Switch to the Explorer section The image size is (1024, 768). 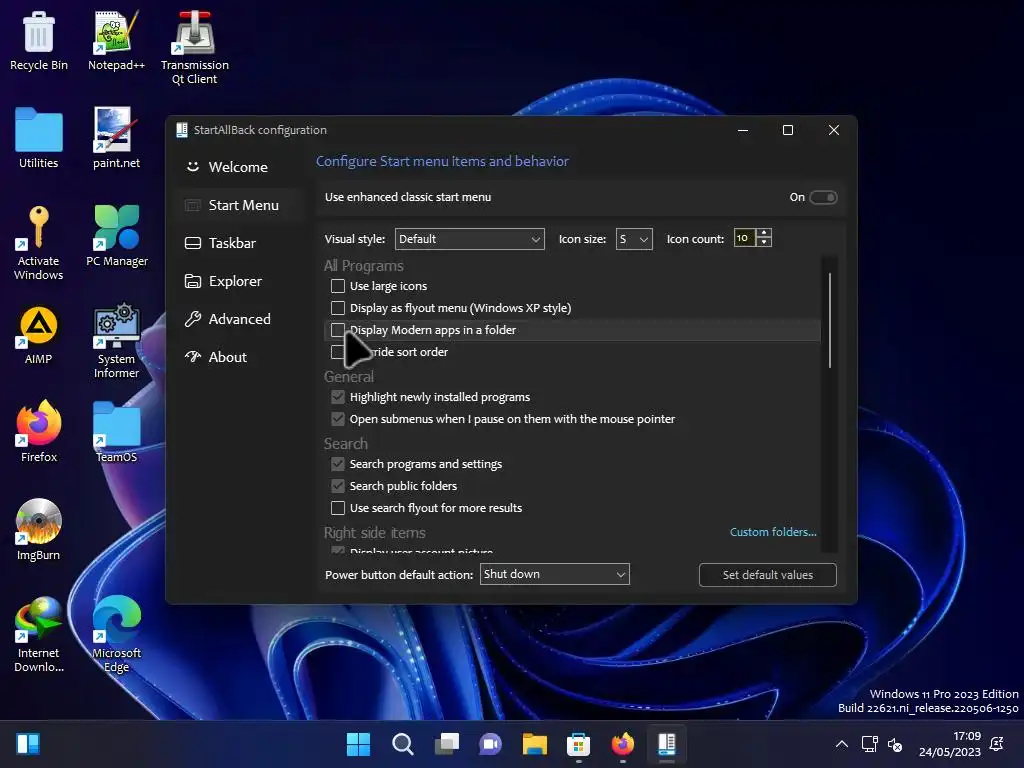click(x=239, y=281)
